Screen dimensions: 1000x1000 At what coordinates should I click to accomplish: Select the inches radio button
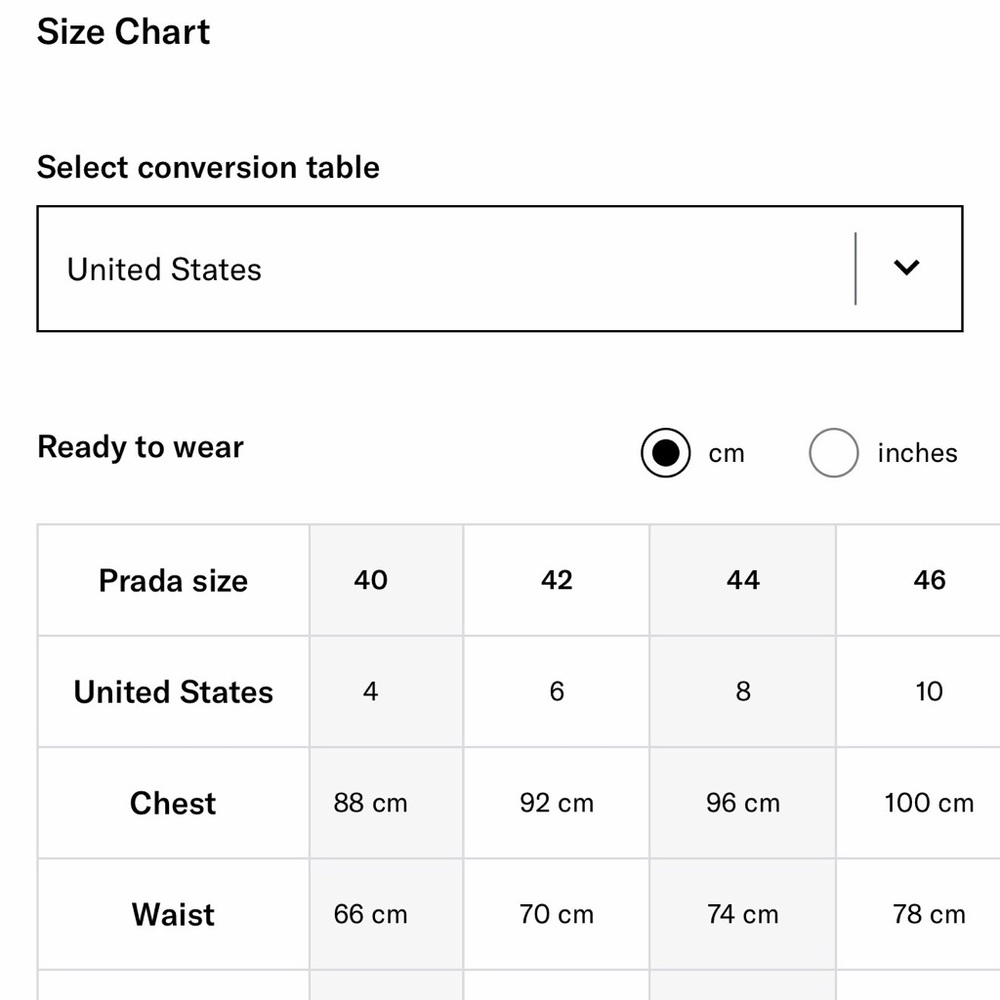point(833,453)
